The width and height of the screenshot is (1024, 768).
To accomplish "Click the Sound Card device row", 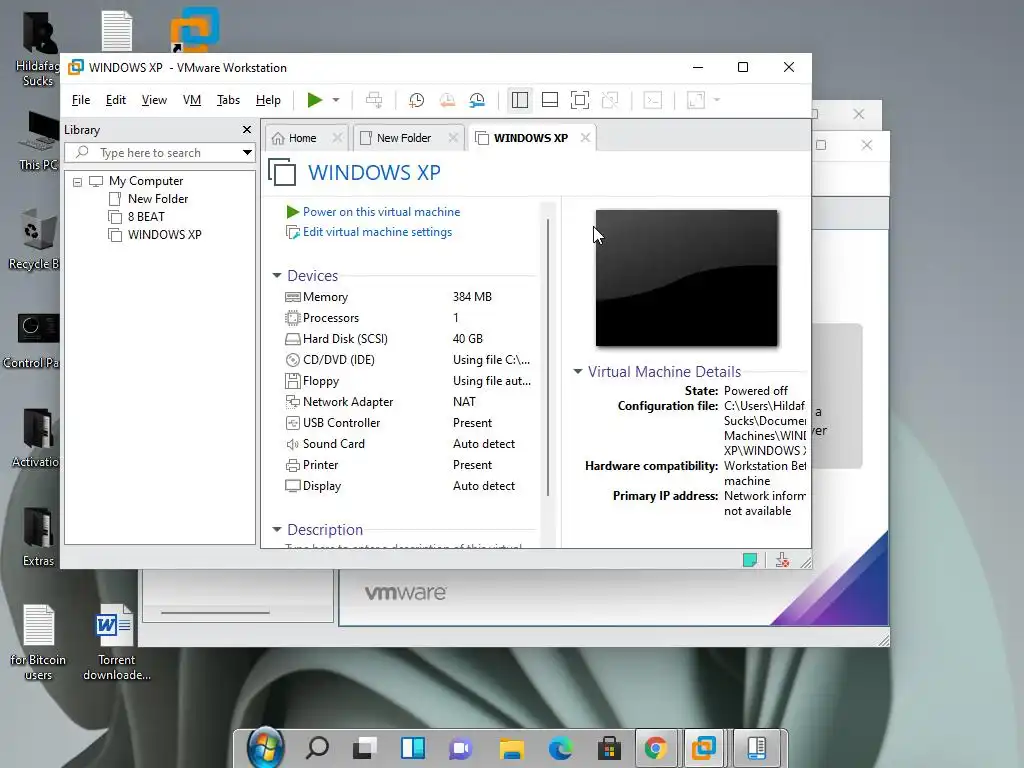I will (x=409, y=443).
